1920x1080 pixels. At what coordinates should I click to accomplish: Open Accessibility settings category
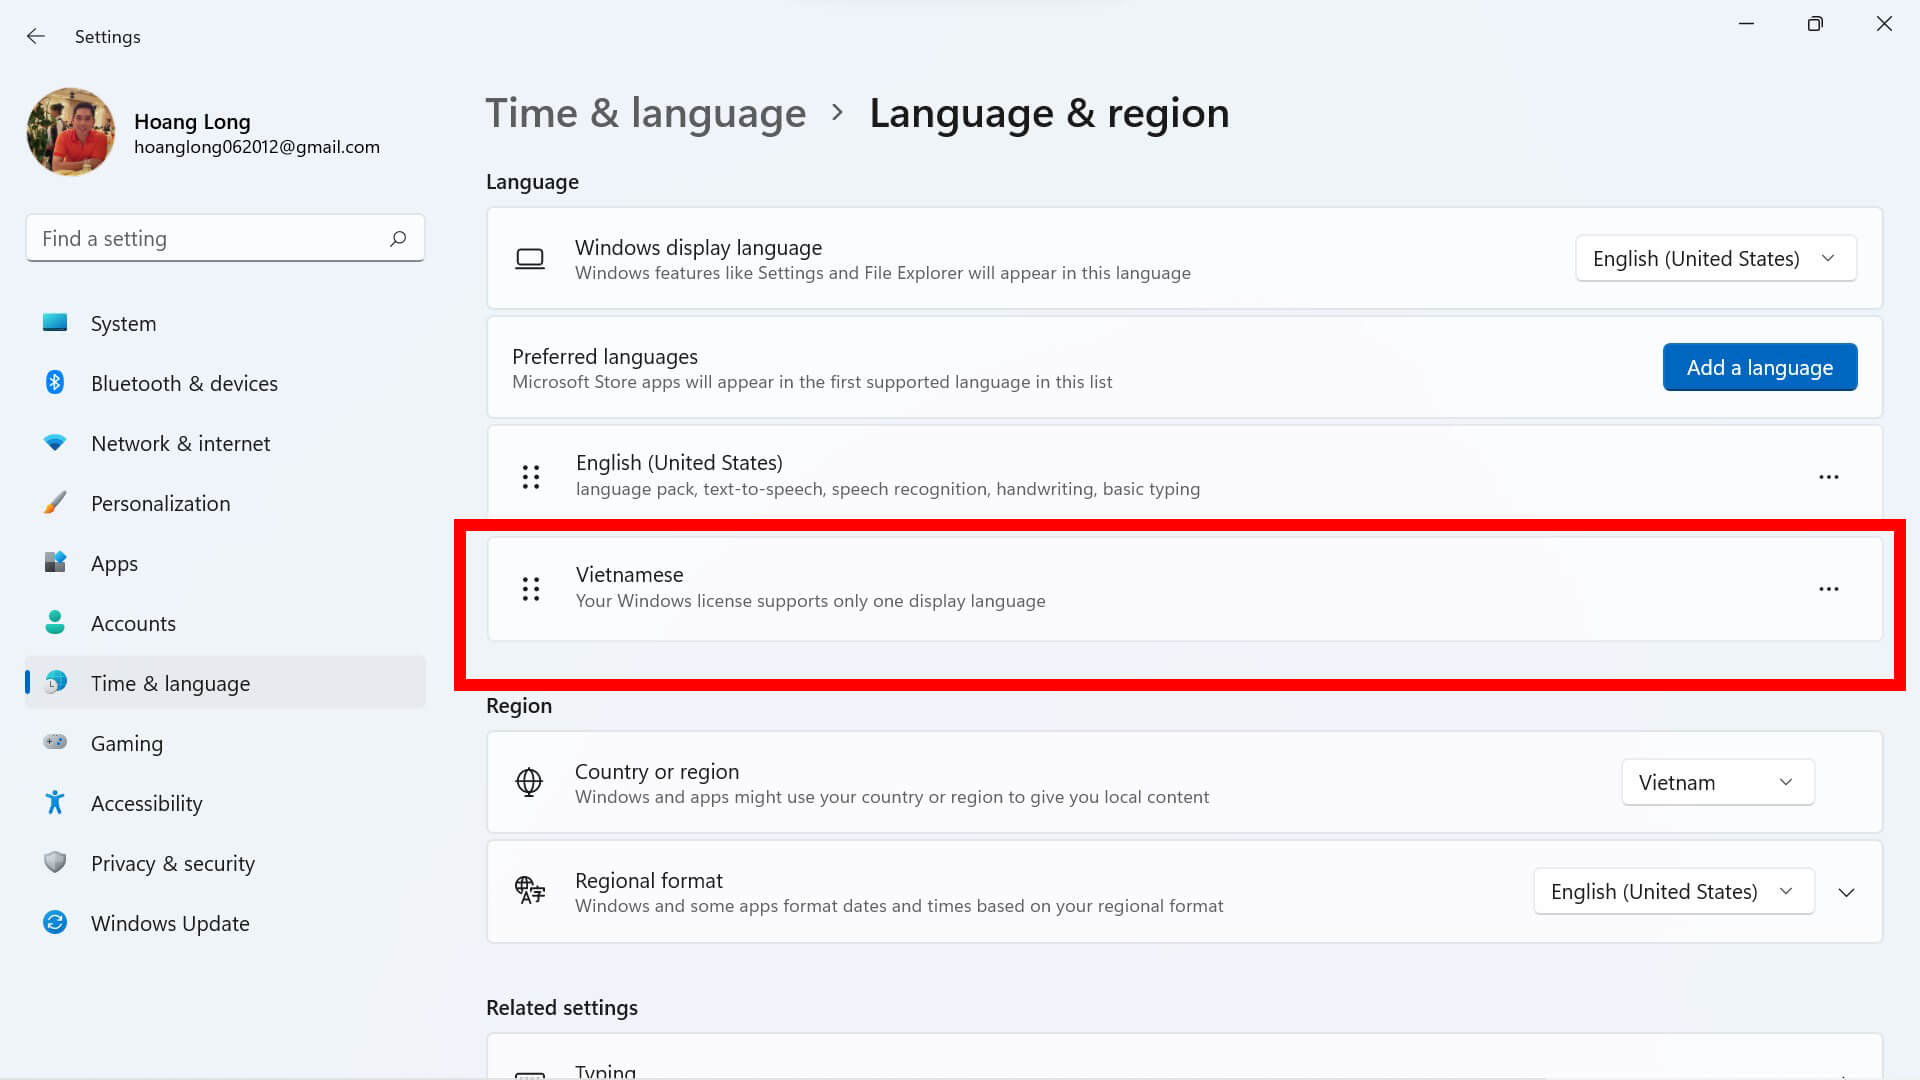point(225,803)
